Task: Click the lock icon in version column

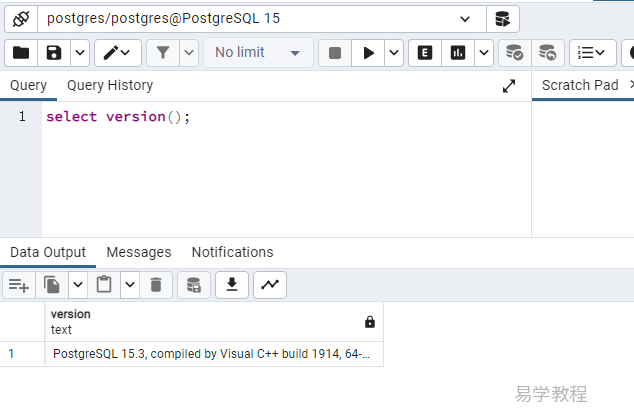Action: tap(370, 322)
